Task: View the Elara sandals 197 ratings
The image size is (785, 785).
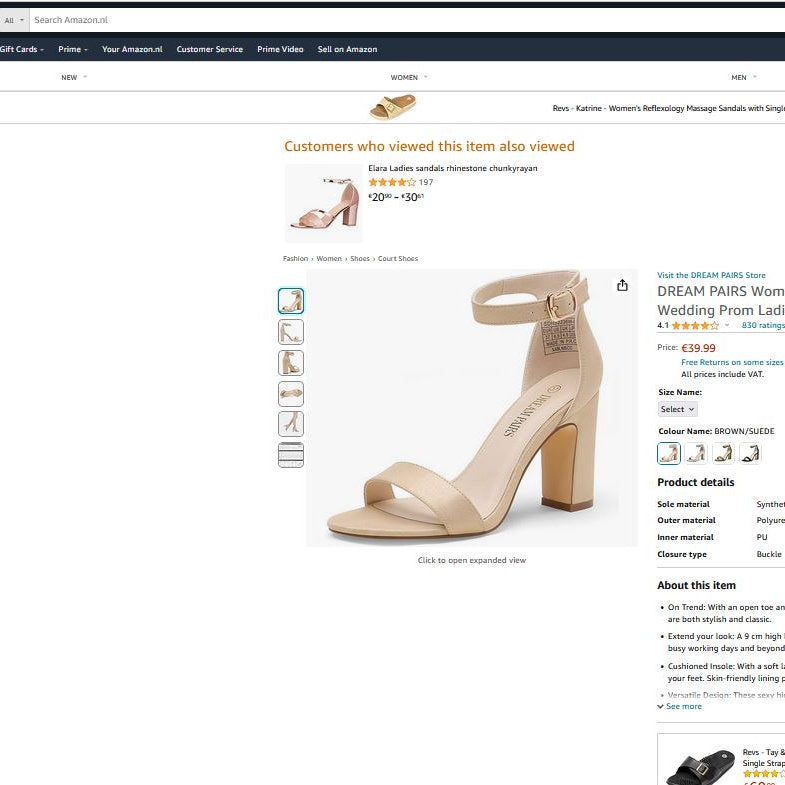Action: (426, 182)
